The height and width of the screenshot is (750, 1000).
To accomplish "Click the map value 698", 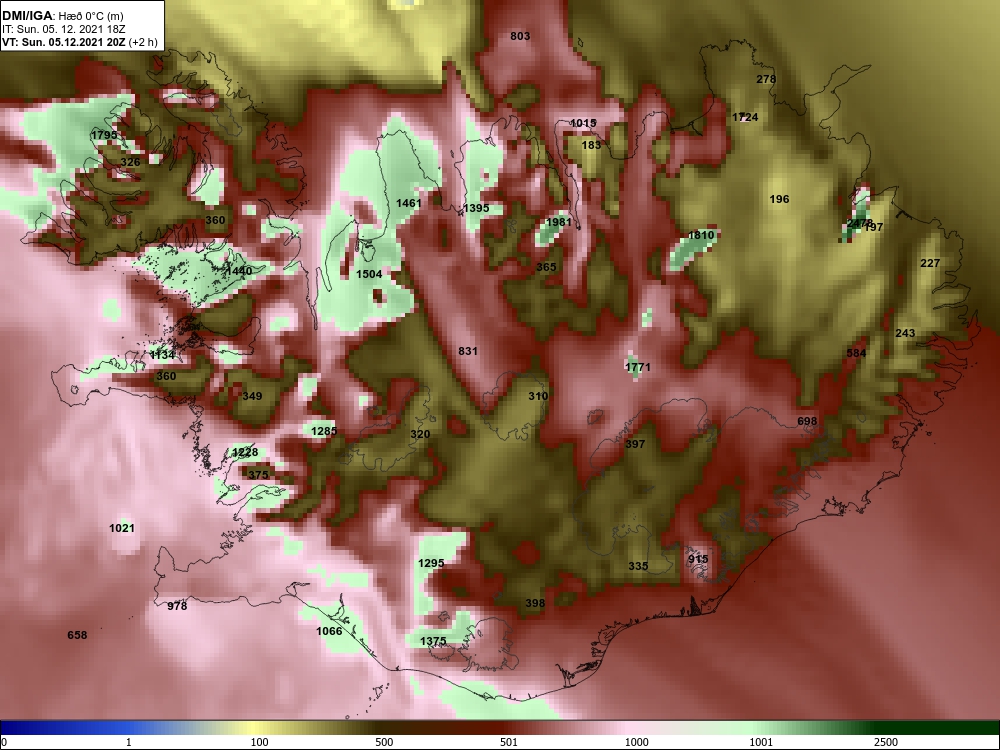I will point(807,421).
